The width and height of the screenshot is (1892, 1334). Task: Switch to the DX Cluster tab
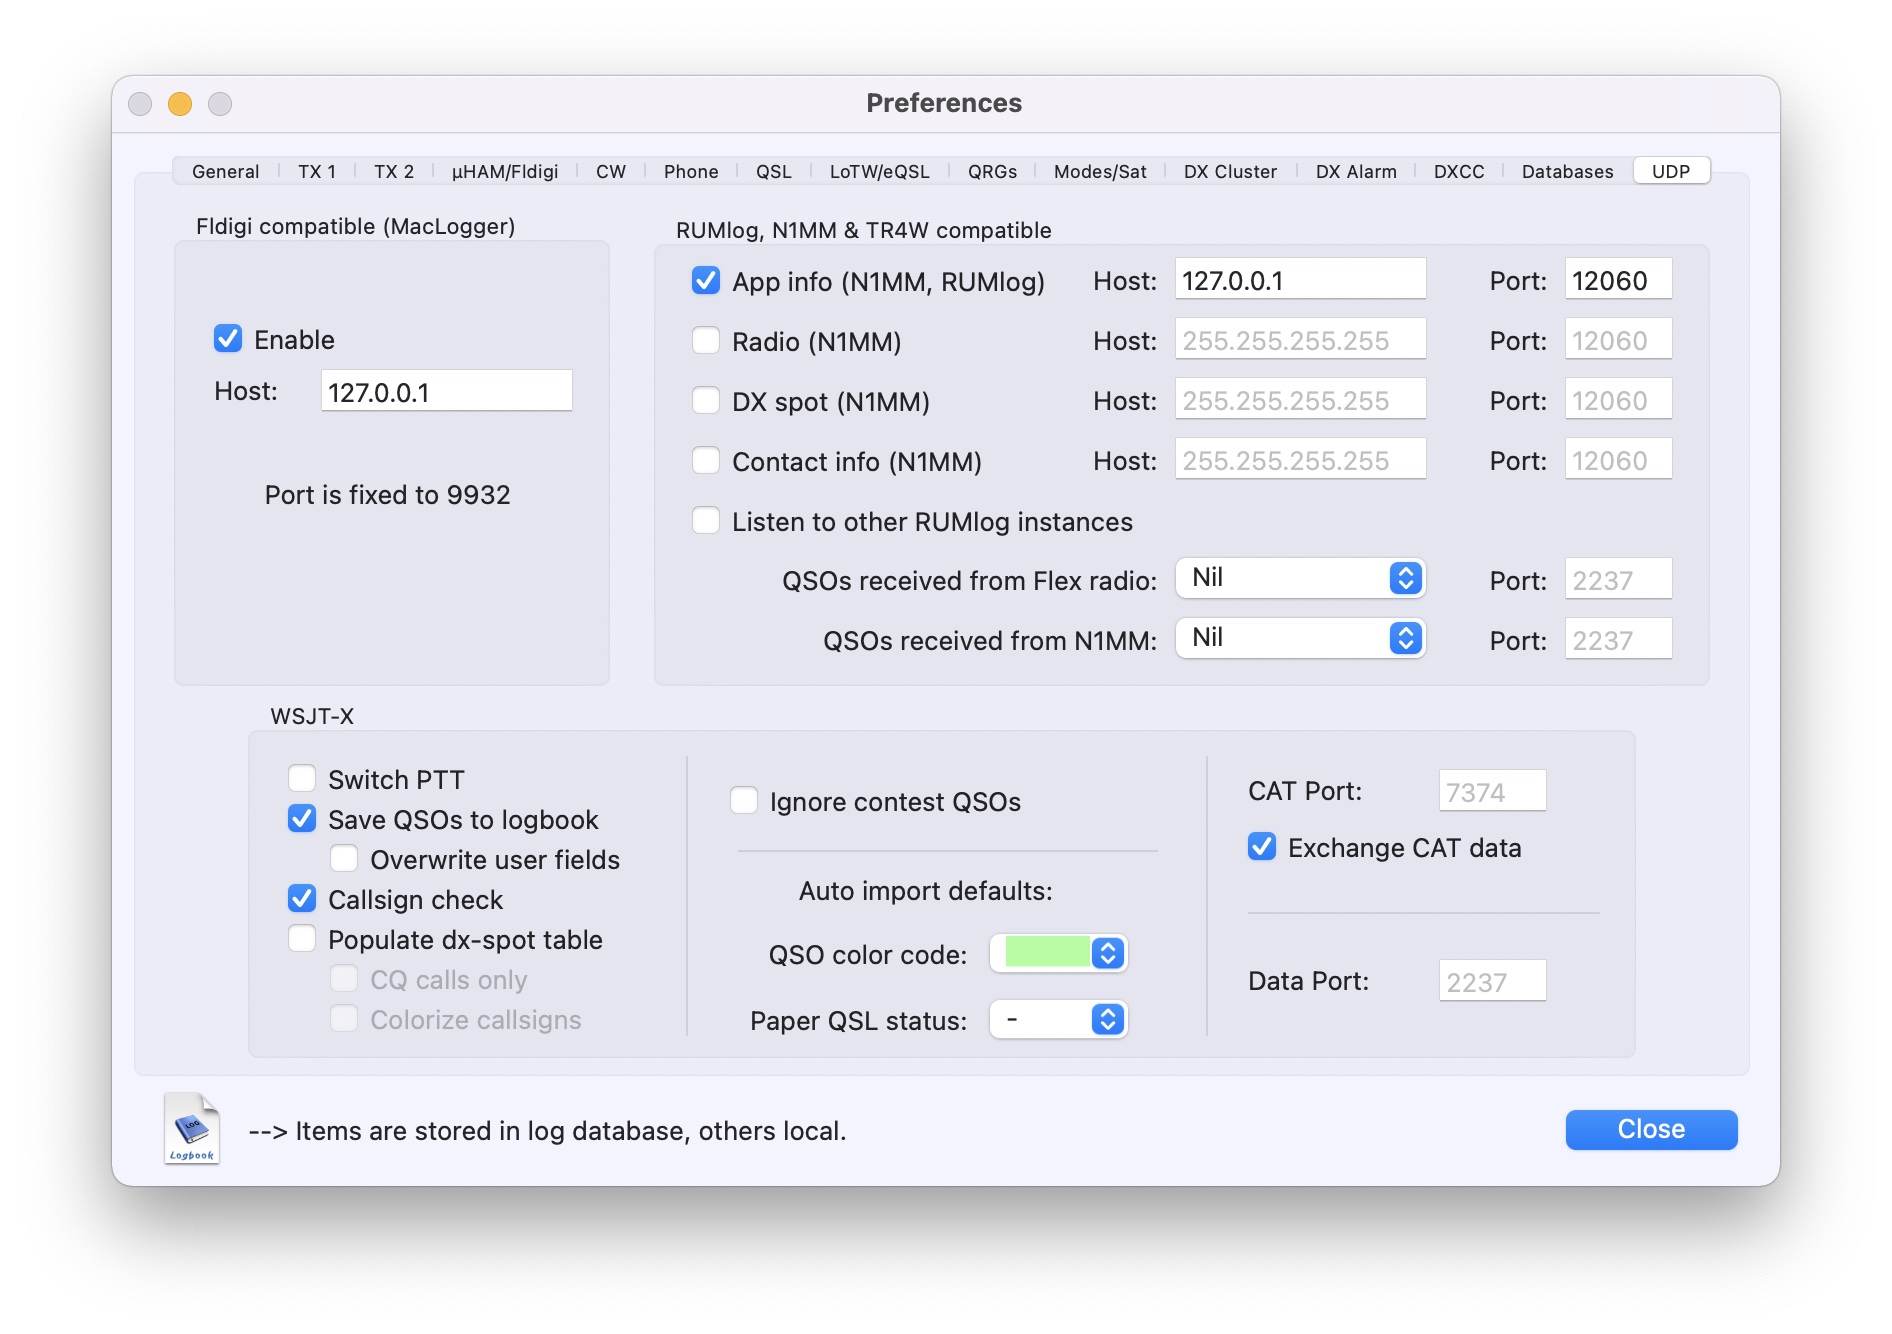pyautogui.click(x=1230, y=171)
